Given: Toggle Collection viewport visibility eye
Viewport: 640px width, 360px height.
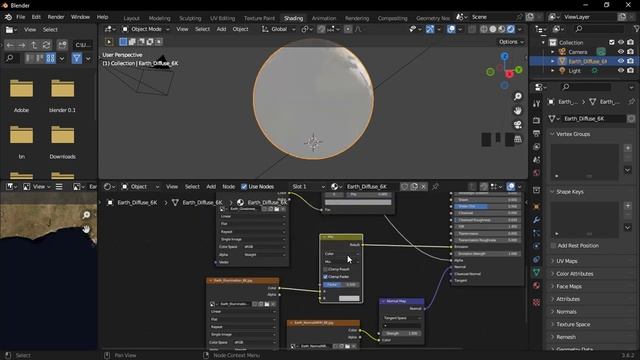Looking at the screenshot, I should (621, 42).
